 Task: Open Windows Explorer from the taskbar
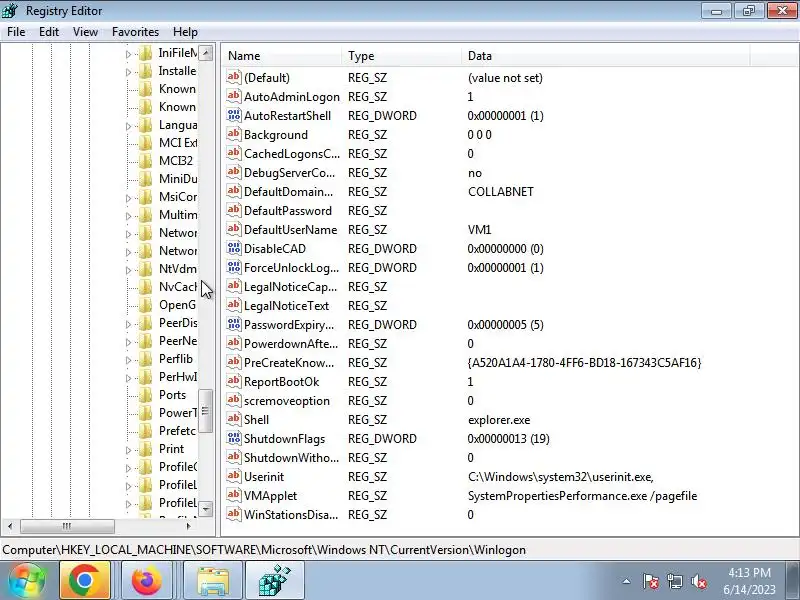[213, 581]
